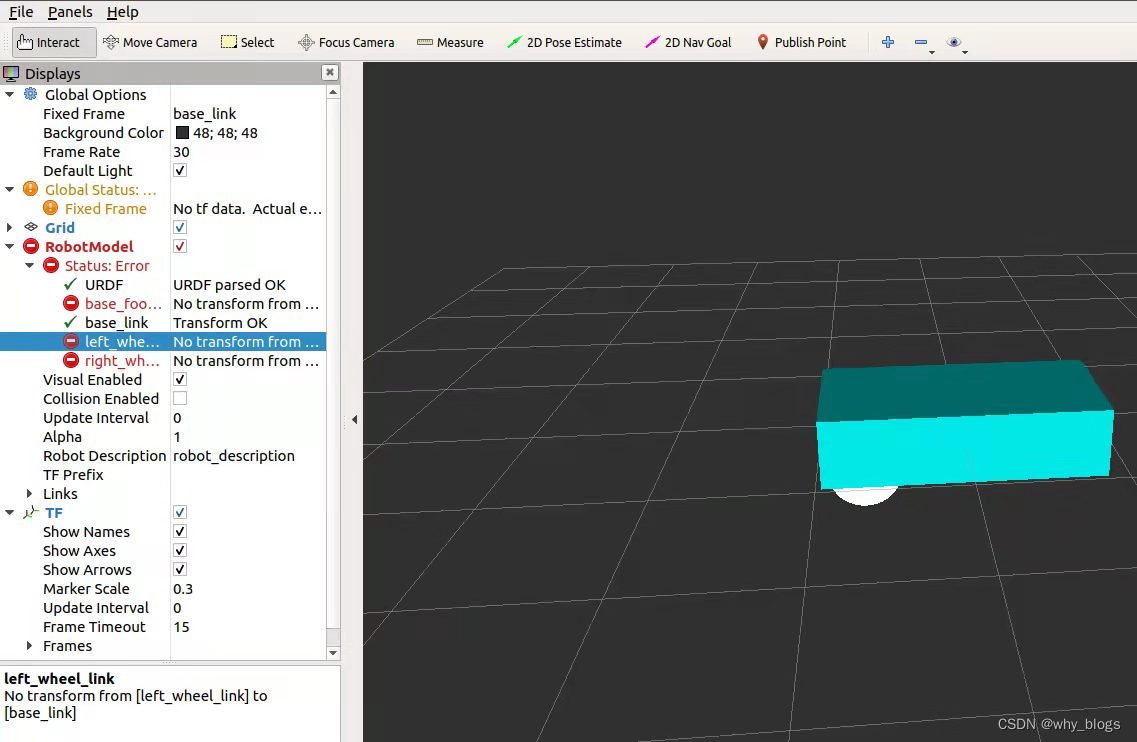Select the TF Update Interval row
Viewport: 1137px width, 742px height.
coord(163,608)
